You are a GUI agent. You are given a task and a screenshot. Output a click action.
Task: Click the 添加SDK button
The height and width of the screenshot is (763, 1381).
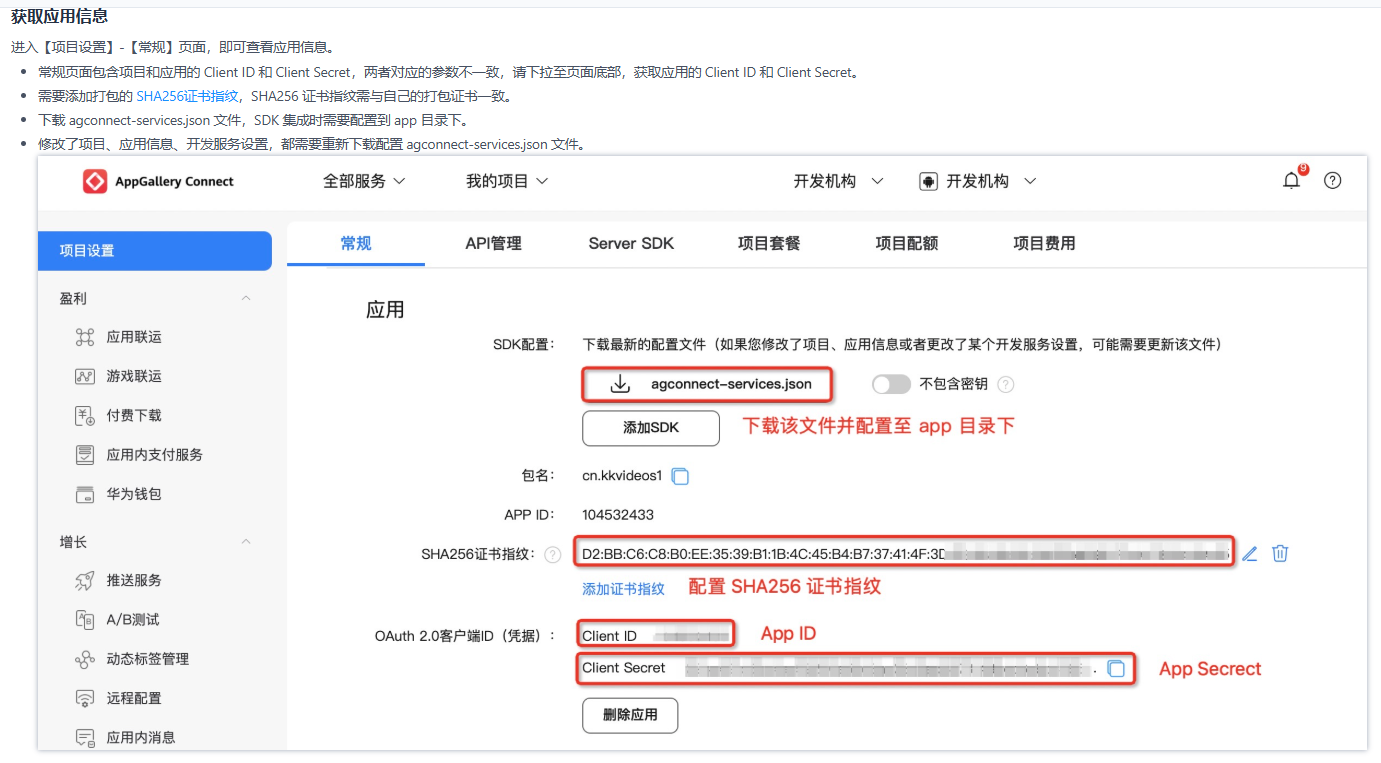tap(651, 428)
